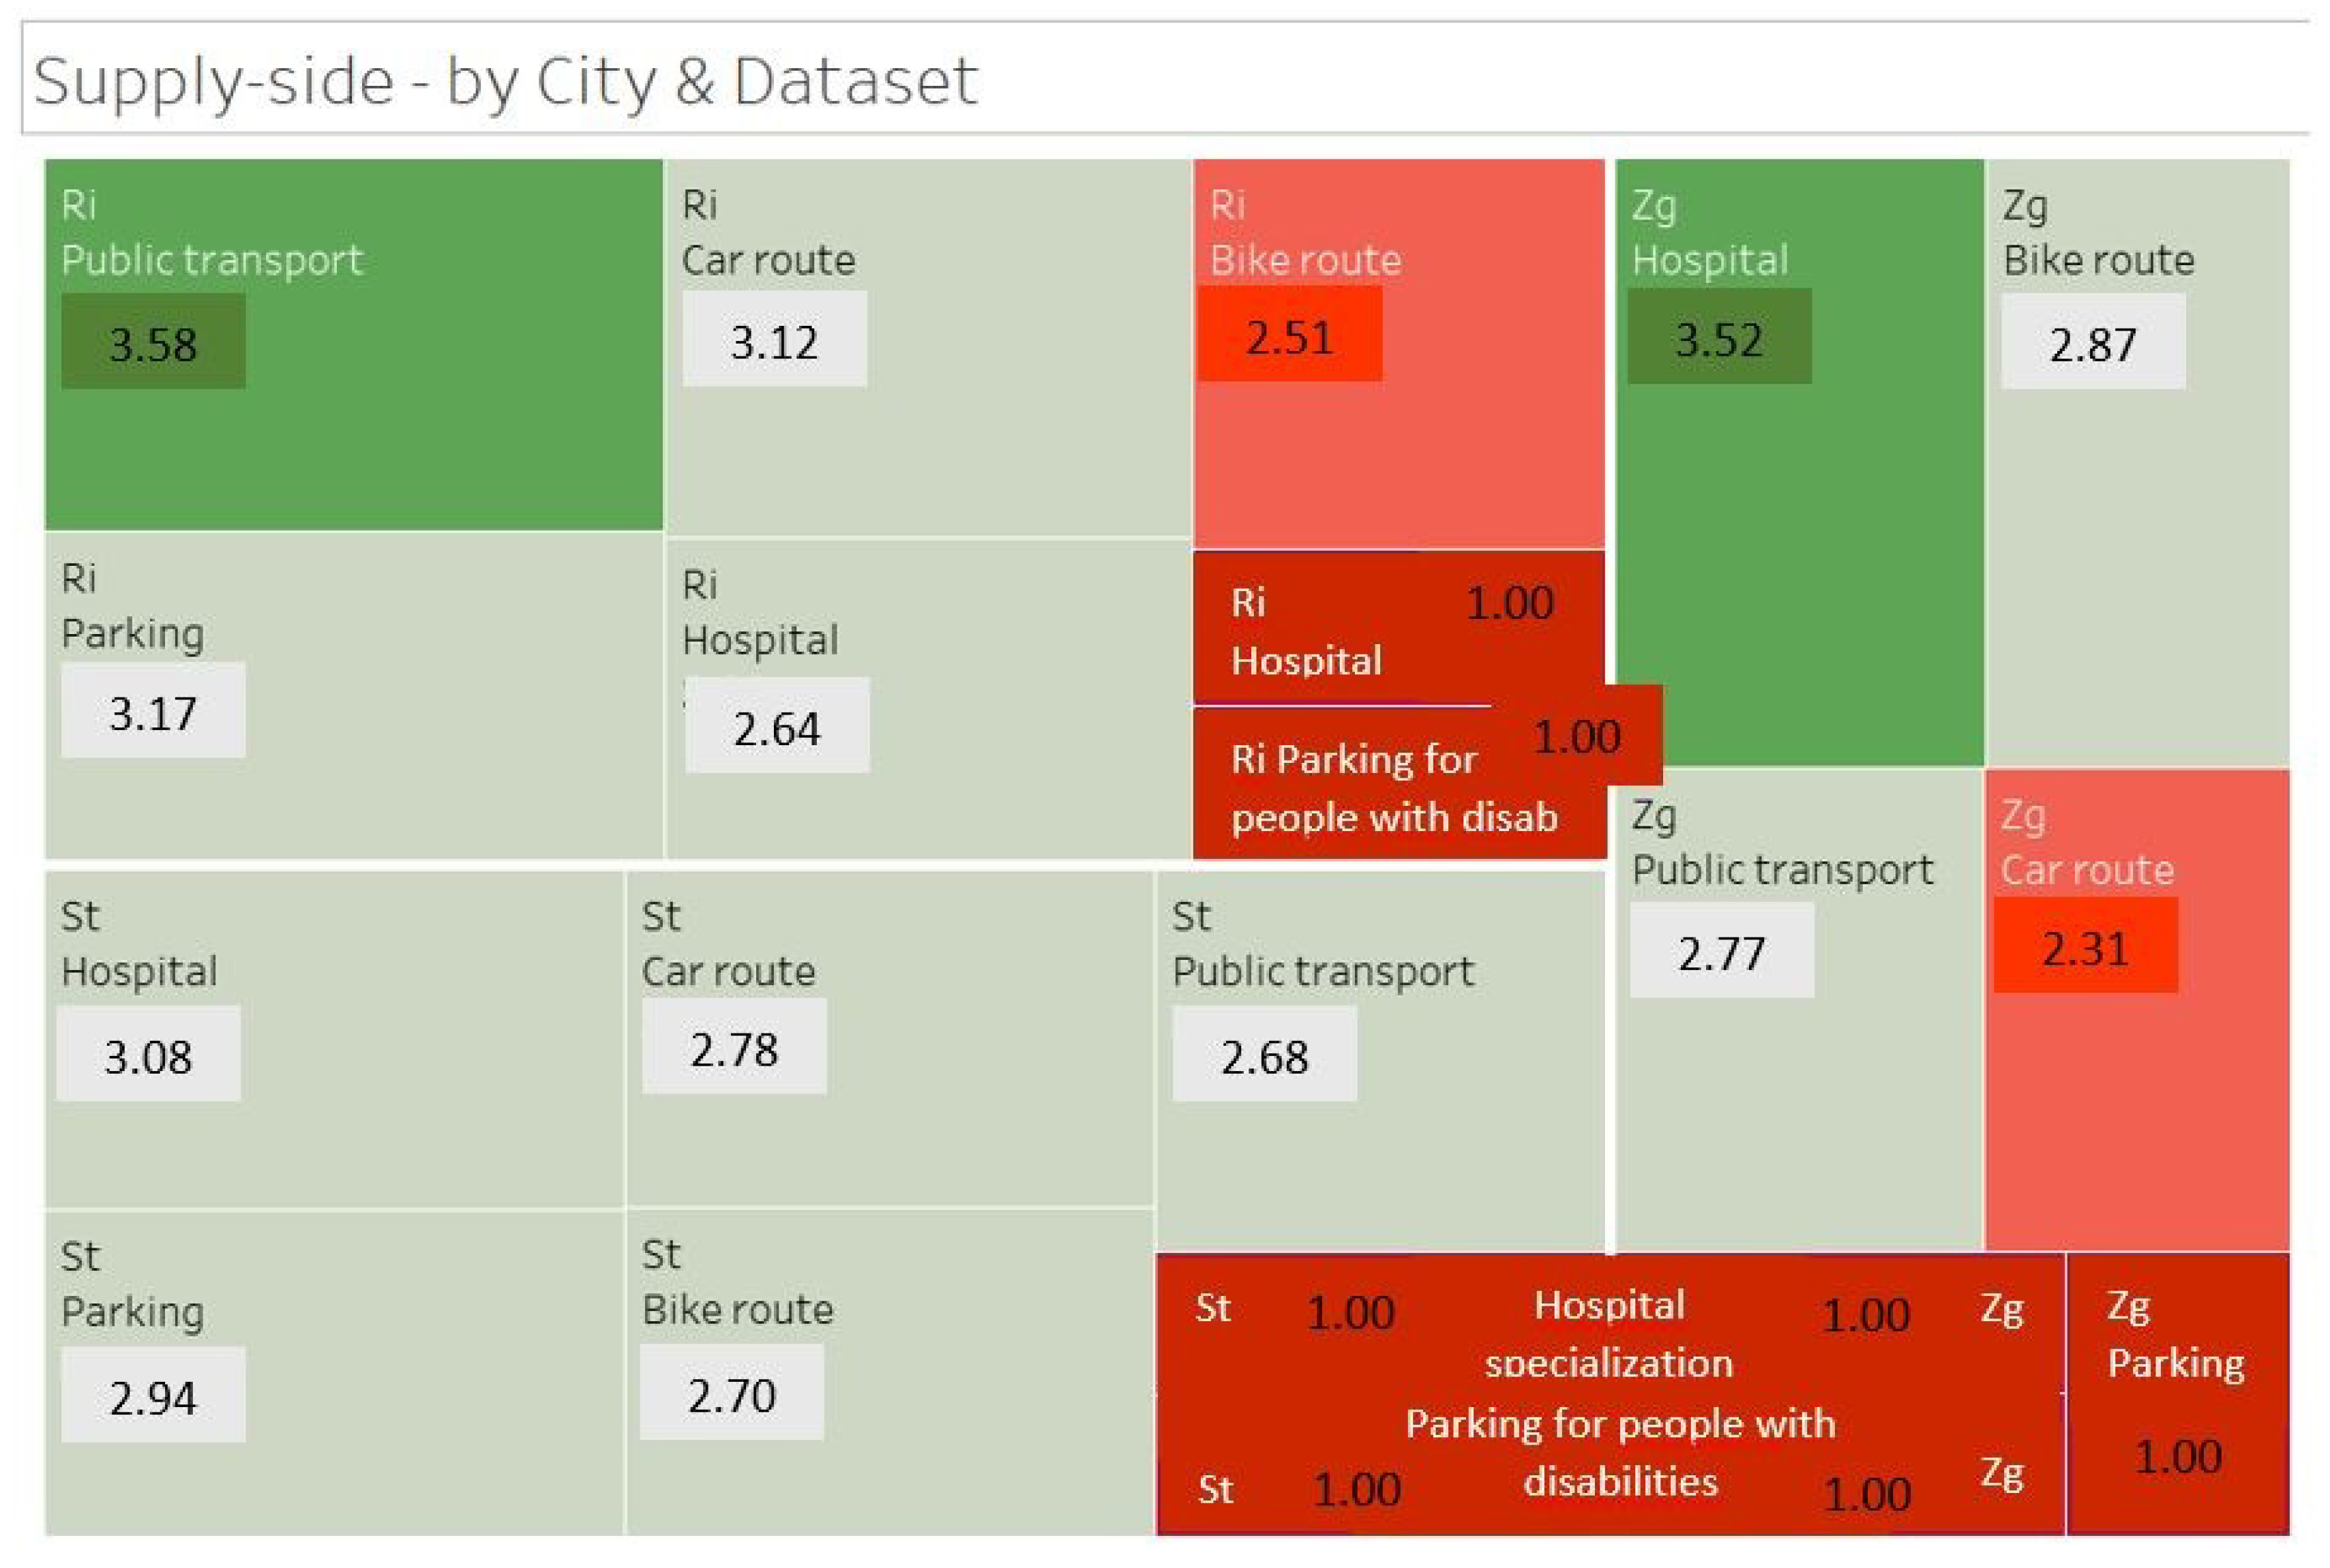Select the Ri Public transport 3.58 tile
The image size is (2330, 1568).
point(353,344)
